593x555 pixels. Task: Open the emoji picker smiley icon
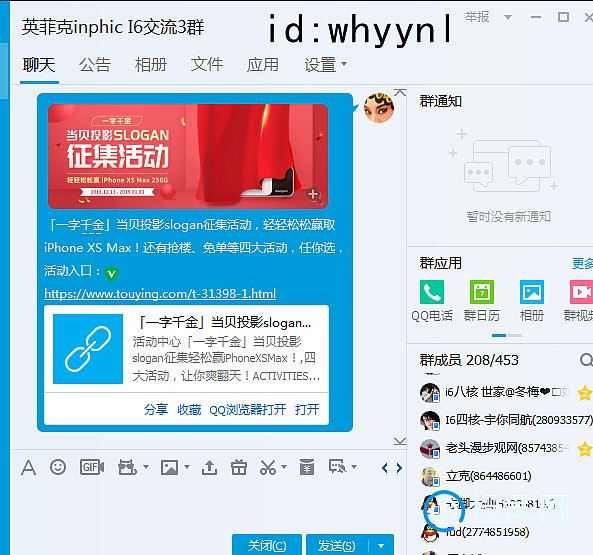click(x=58, y=467)
